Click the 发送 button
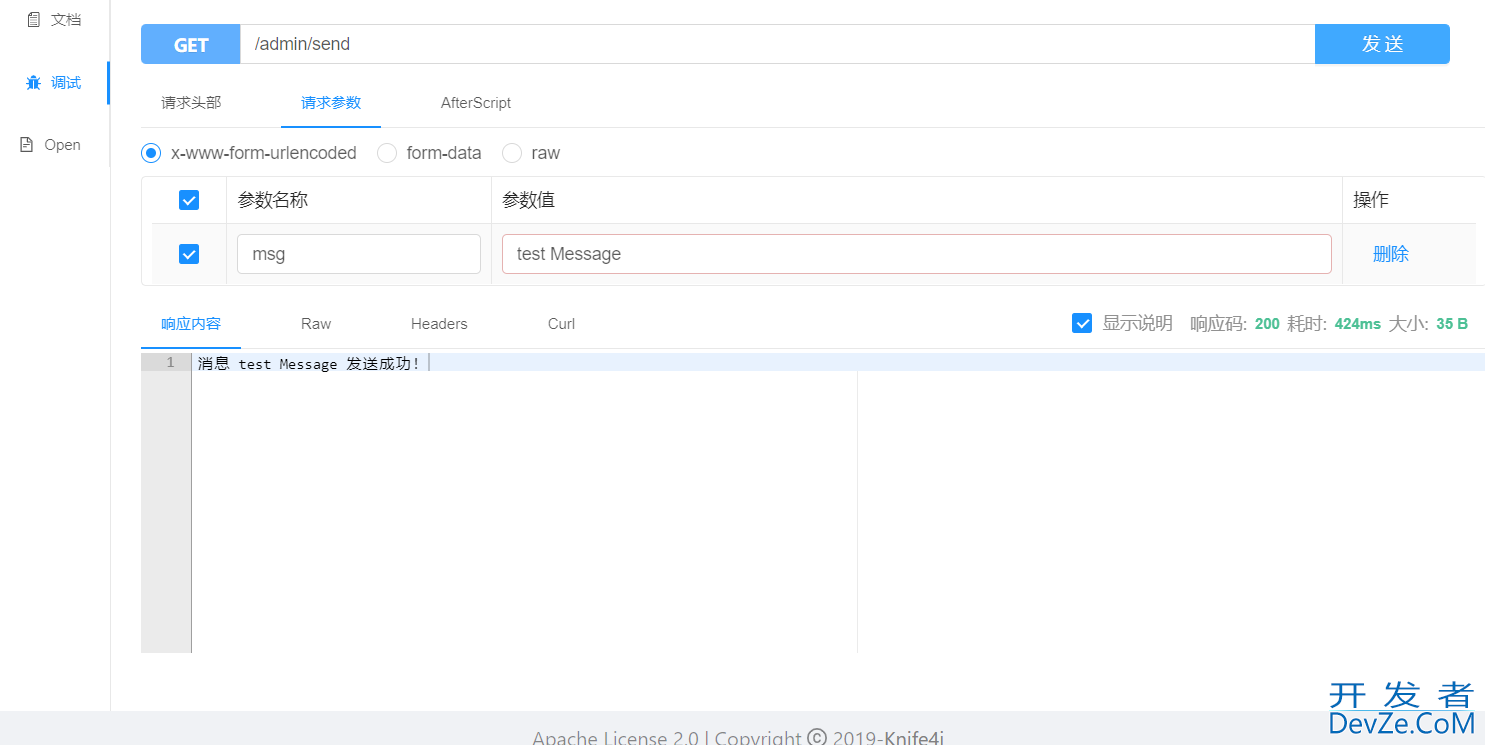 (1382, 44)
